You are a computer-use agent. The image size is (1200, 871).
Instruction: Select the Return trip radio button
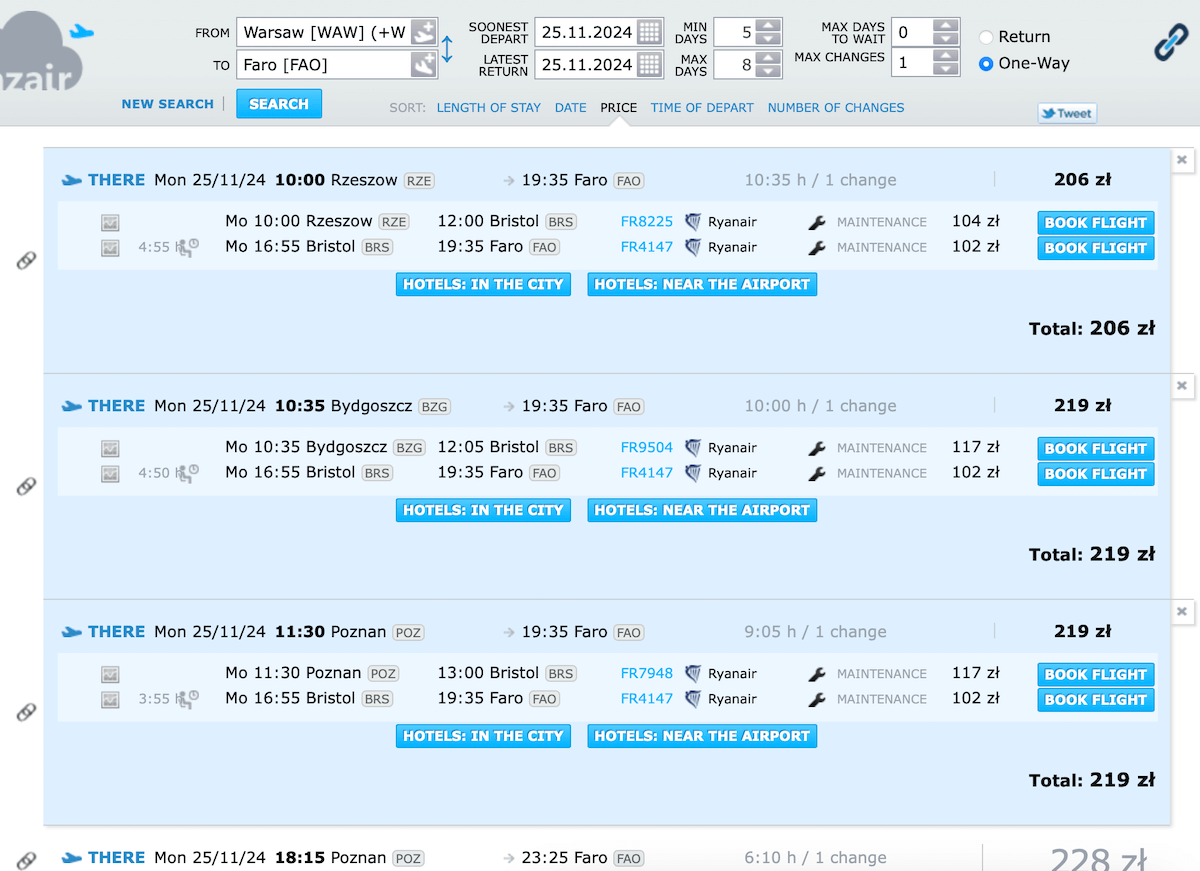point(986,37)
